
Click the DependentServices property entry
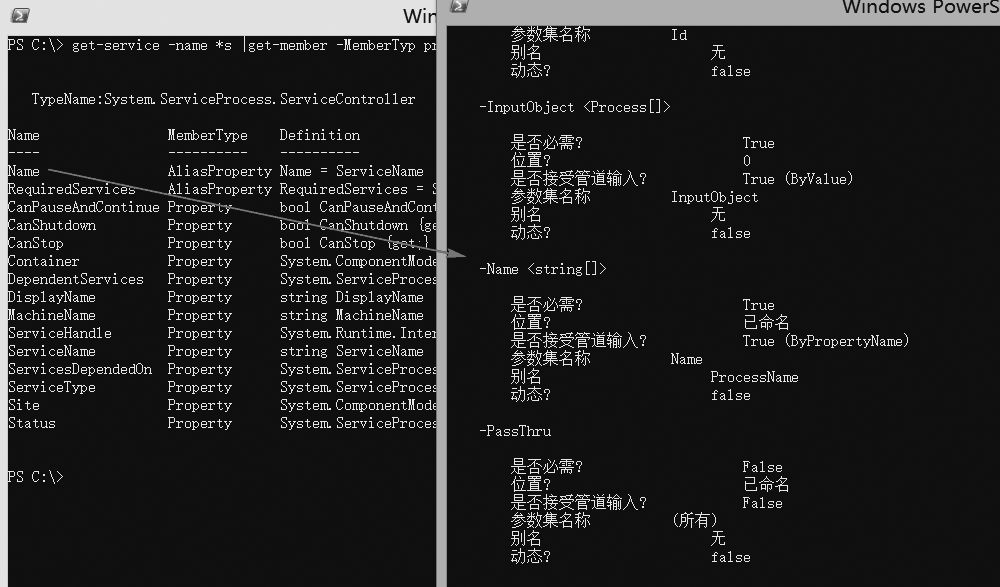tap(75, 279)
